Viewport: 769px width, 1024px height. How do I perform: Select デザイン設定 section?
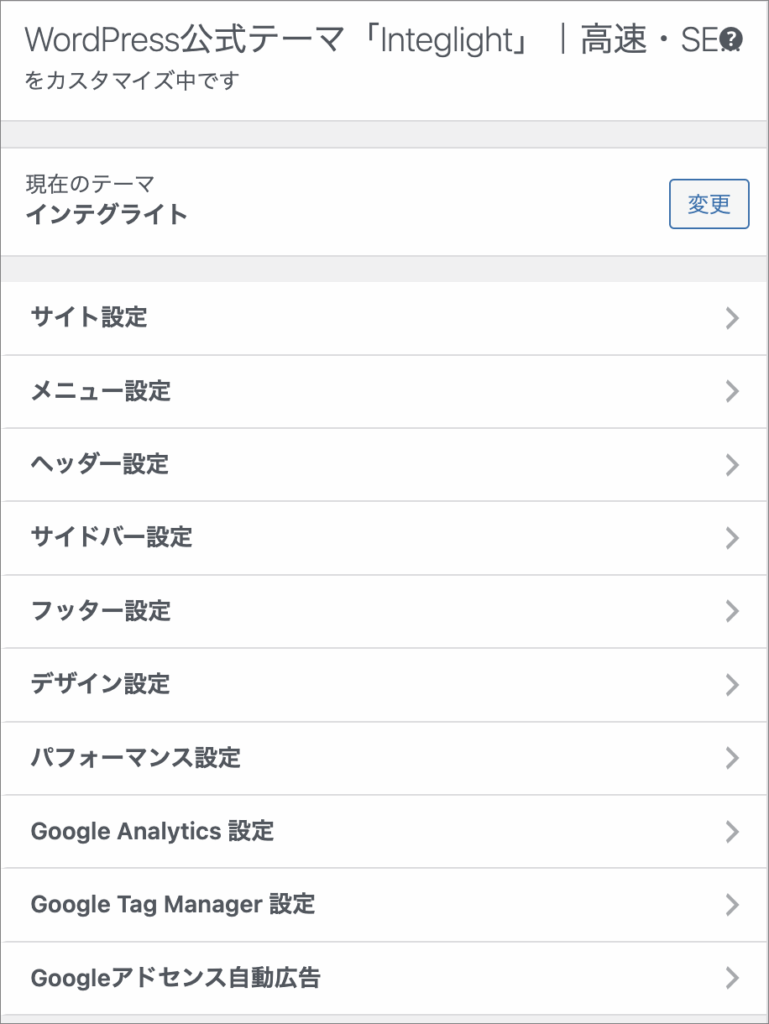click(101, 684)
